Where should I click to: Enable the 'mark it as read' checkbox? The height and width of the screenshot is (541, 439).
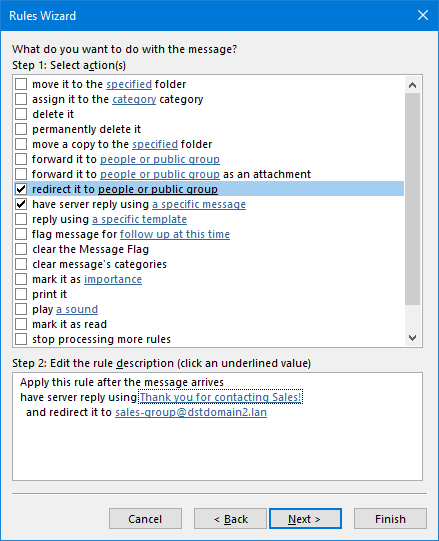tap(21, 324)
